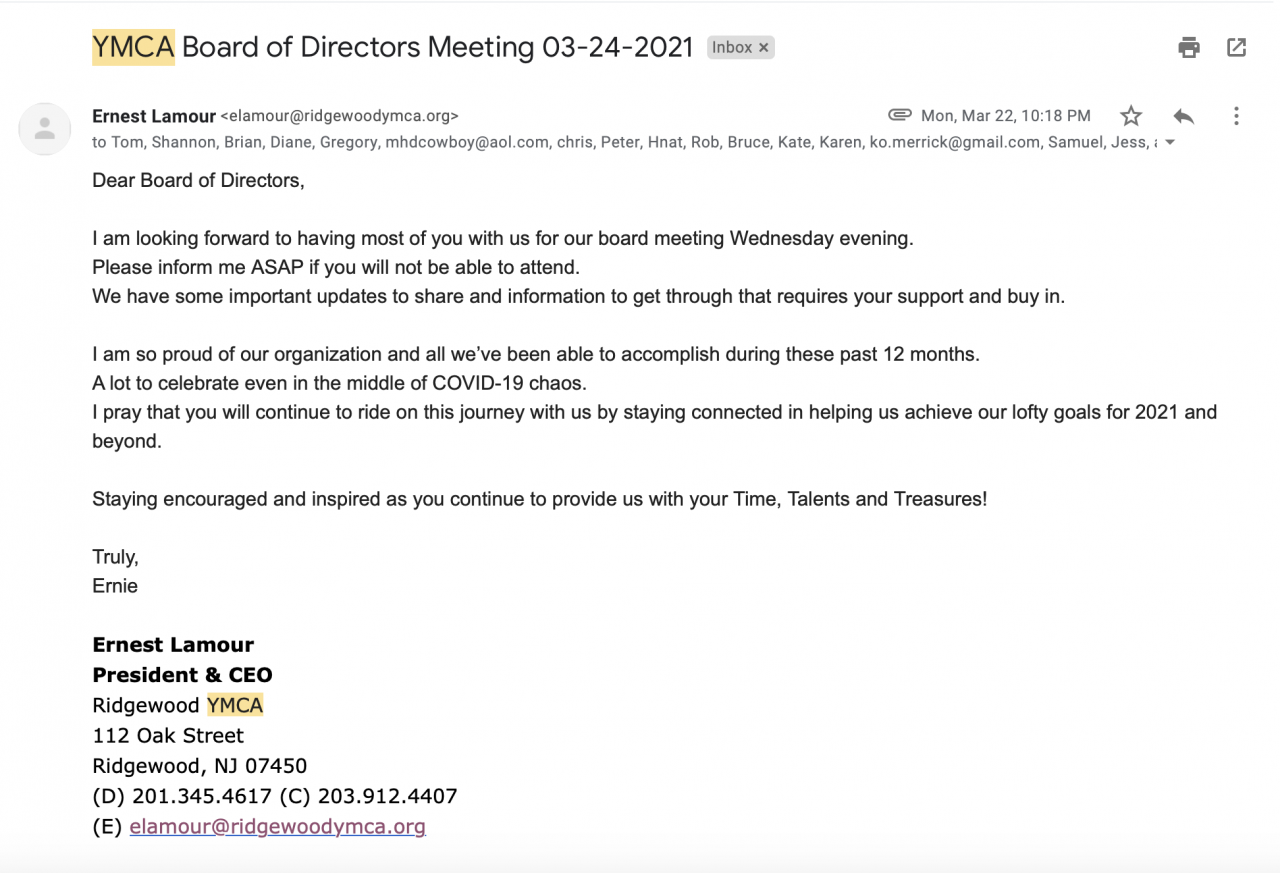Click the Mon, Mar 22 timestamp
This screenshot has height=873, width=1280.
click(x=1005, y=116)
